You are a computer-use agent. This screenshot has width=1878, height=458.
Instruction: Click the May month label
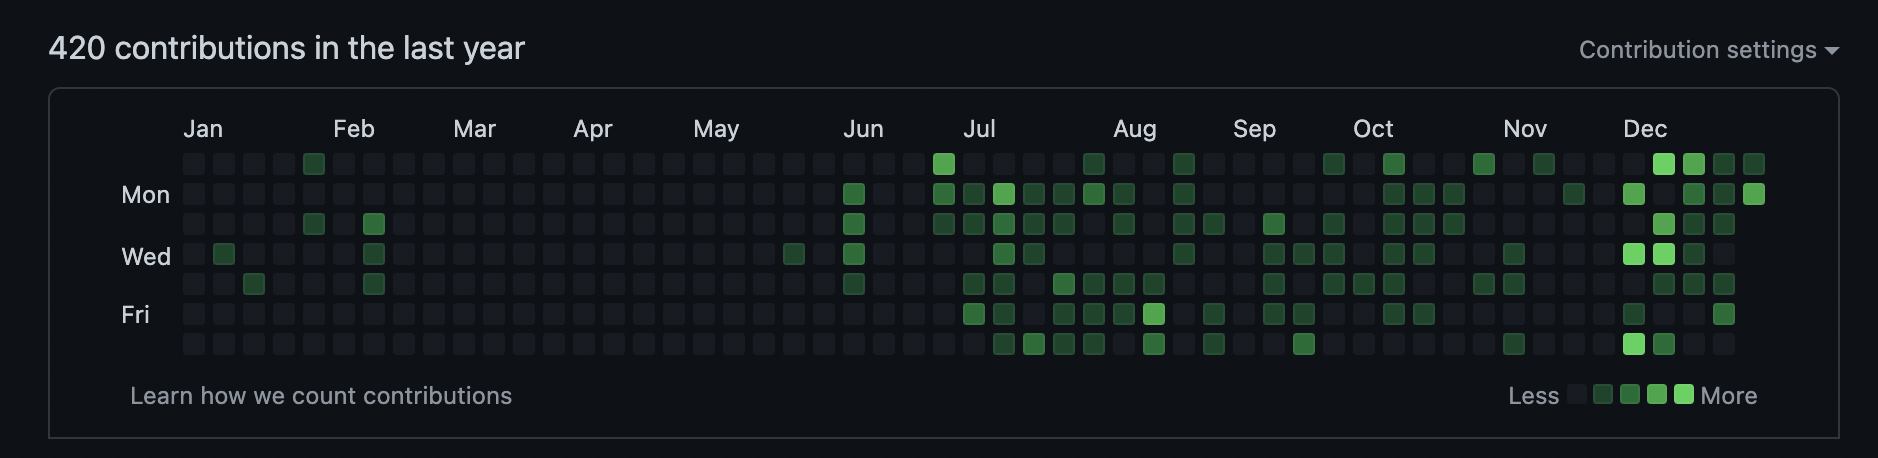pyautogui.click(x=716, y=129)
